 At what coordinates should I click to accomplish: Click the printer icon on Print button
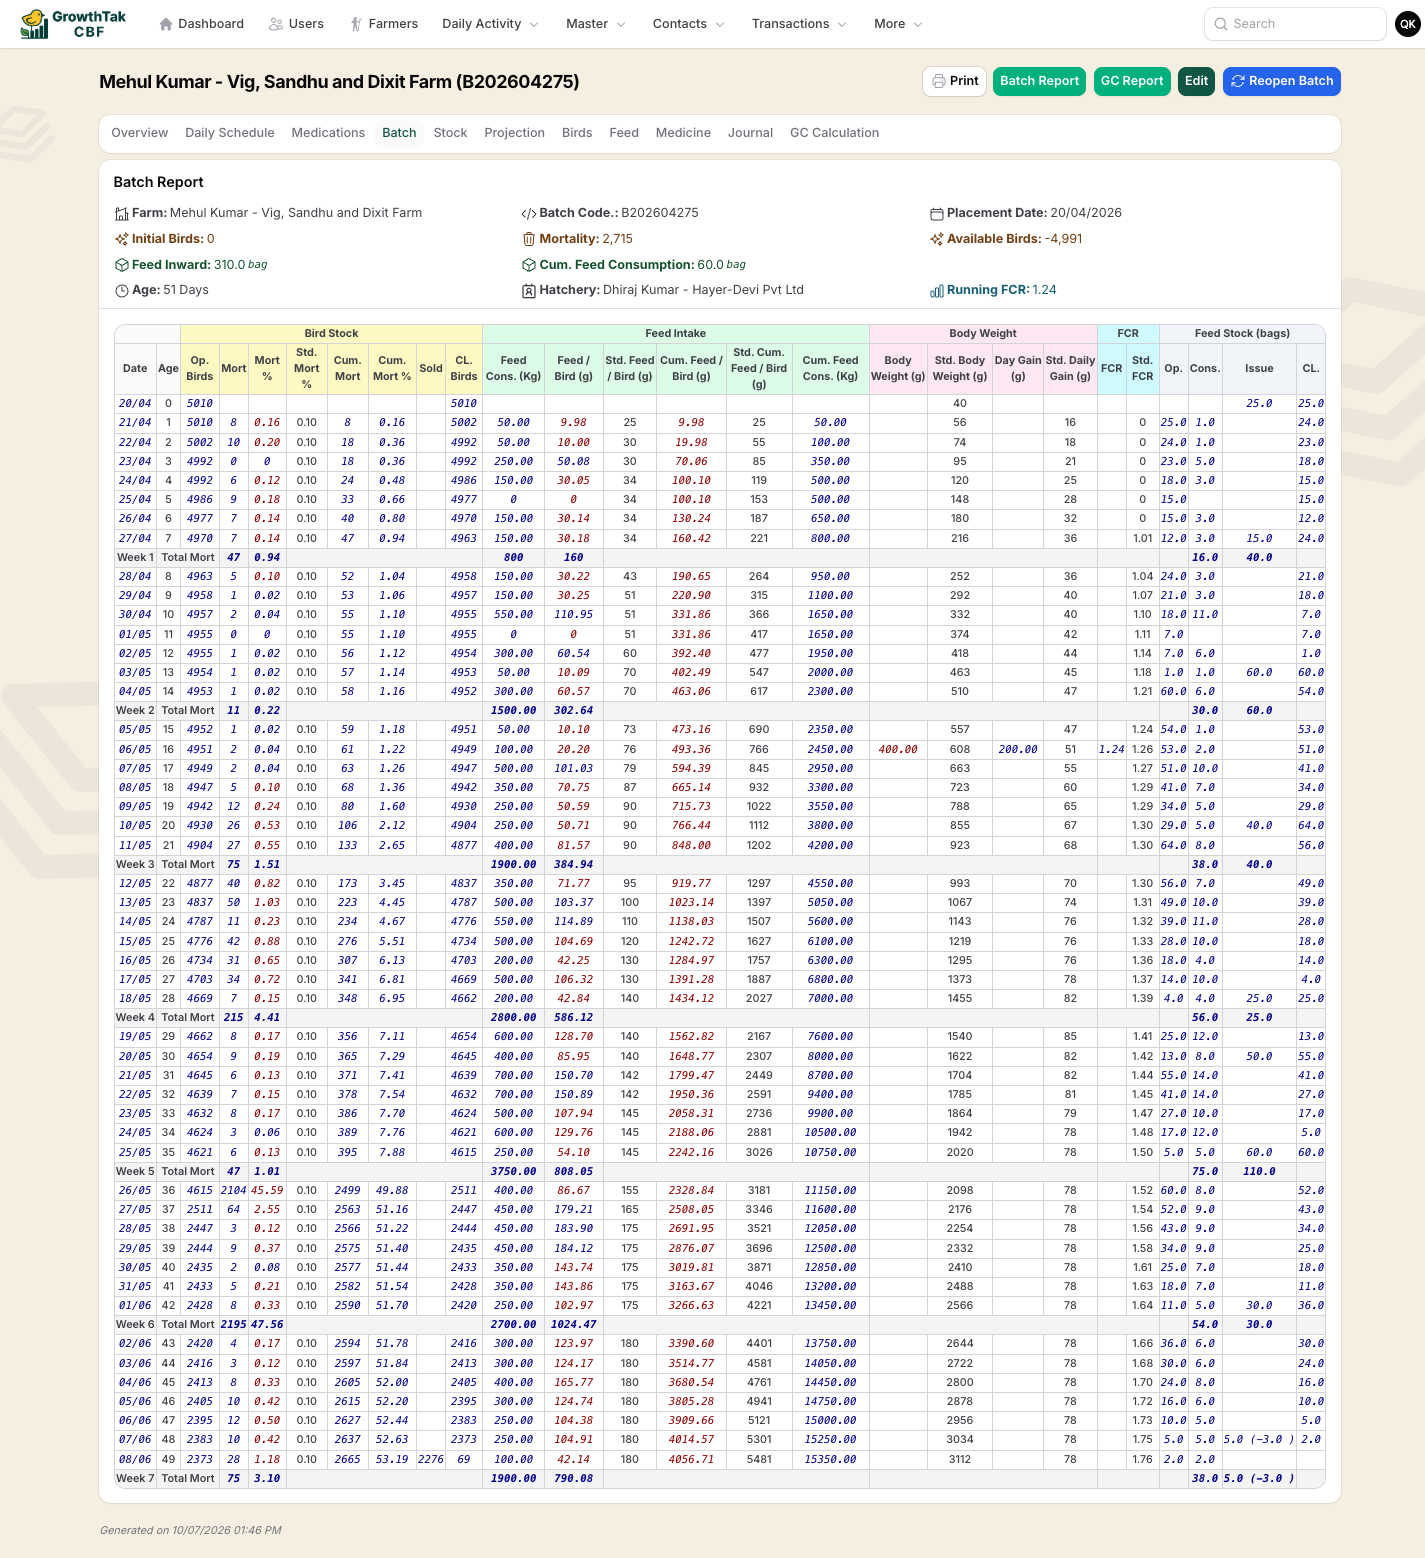pyautogui.click(x=939, y=81)
